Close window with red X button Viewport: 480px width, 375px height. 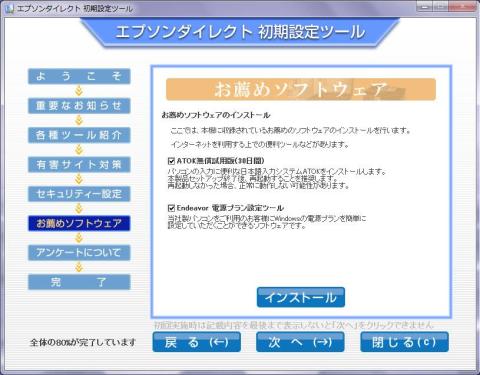462,6
